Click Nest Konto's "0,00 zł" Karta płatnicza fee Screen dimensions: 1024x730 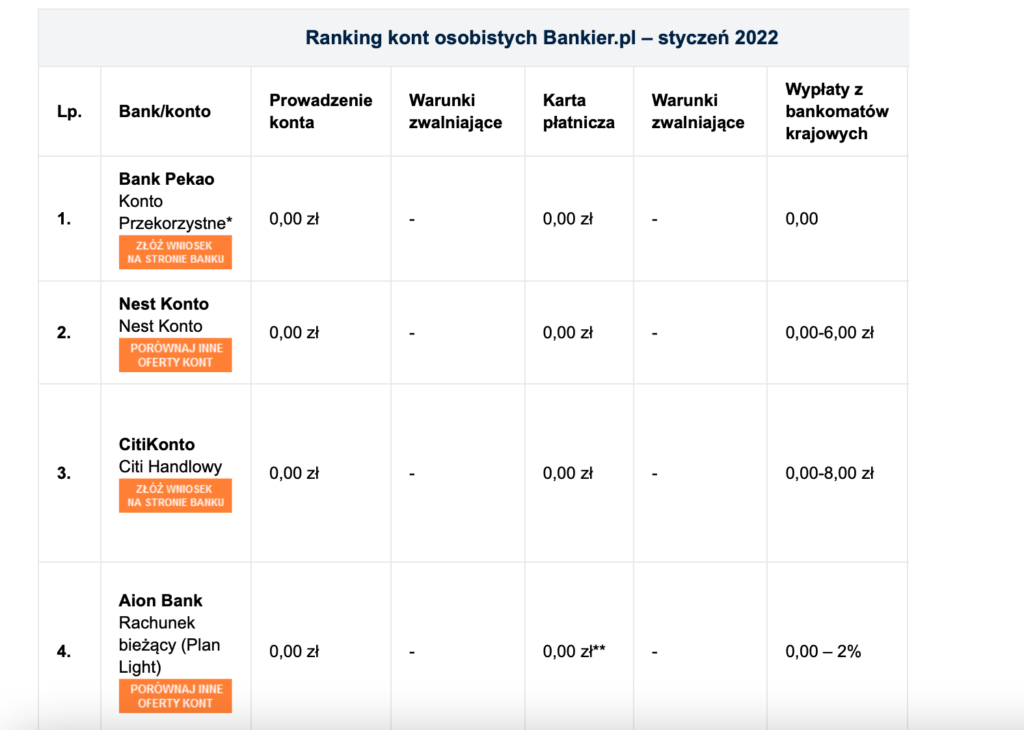(568, 333)
